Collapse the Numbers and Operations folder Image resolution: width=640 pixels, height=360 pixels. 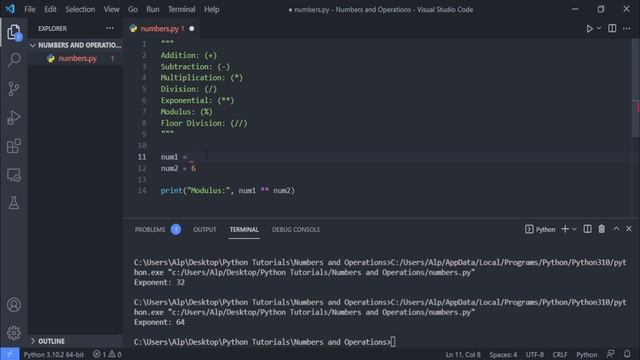(76, 45)
